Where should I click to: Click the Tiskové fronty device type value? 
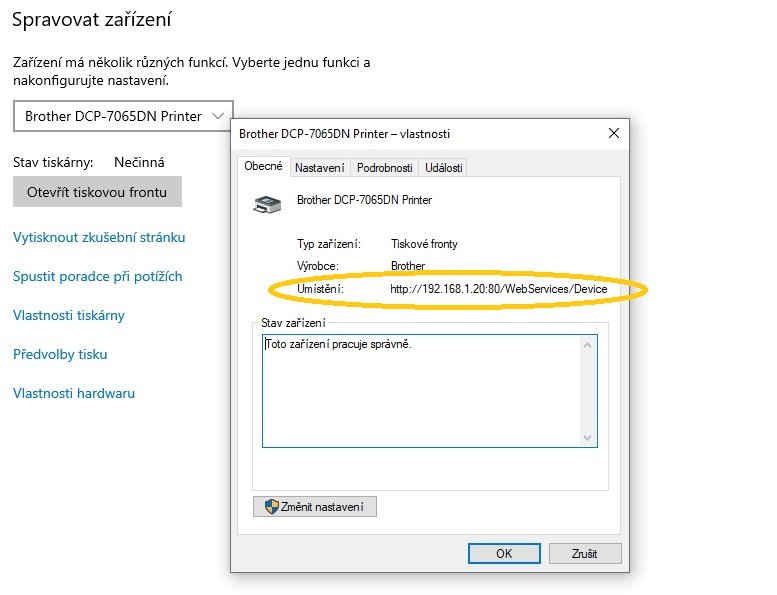424,244
